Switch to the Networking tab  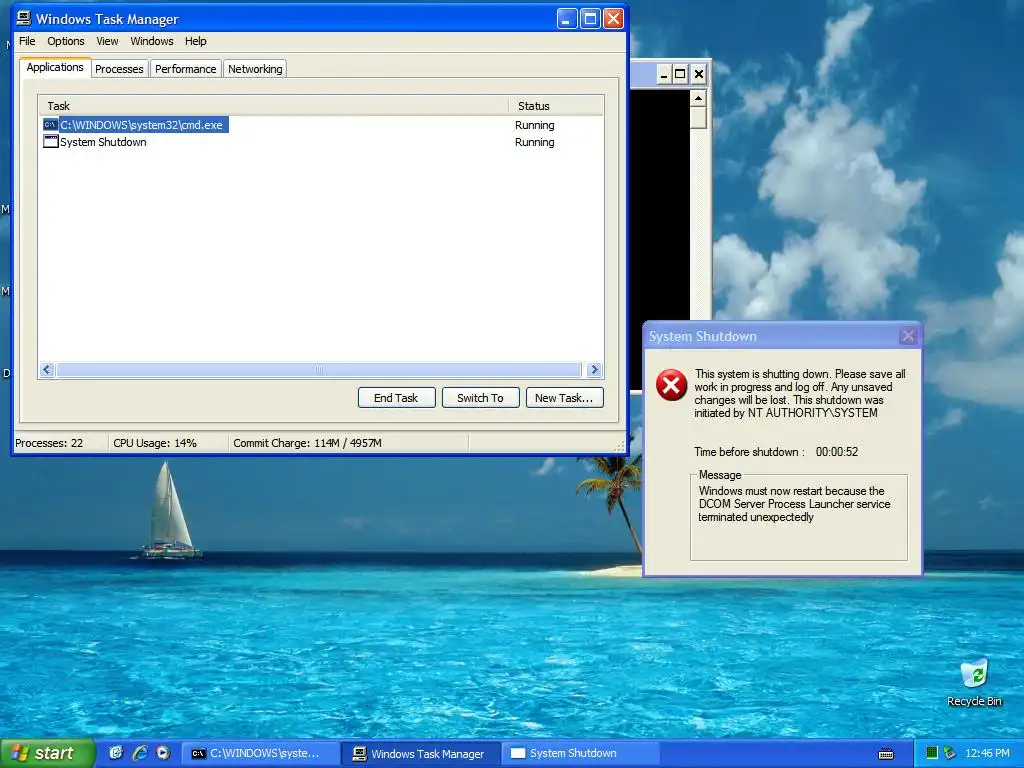(x=255, y=69)
